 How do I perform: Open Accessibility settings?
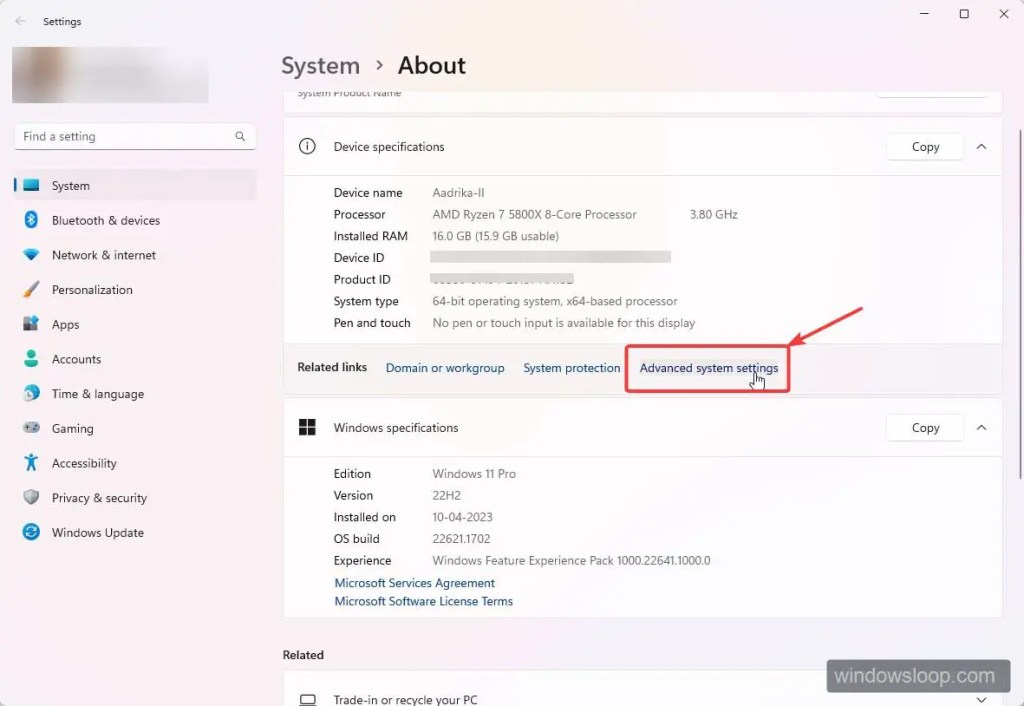pos(135,462)
